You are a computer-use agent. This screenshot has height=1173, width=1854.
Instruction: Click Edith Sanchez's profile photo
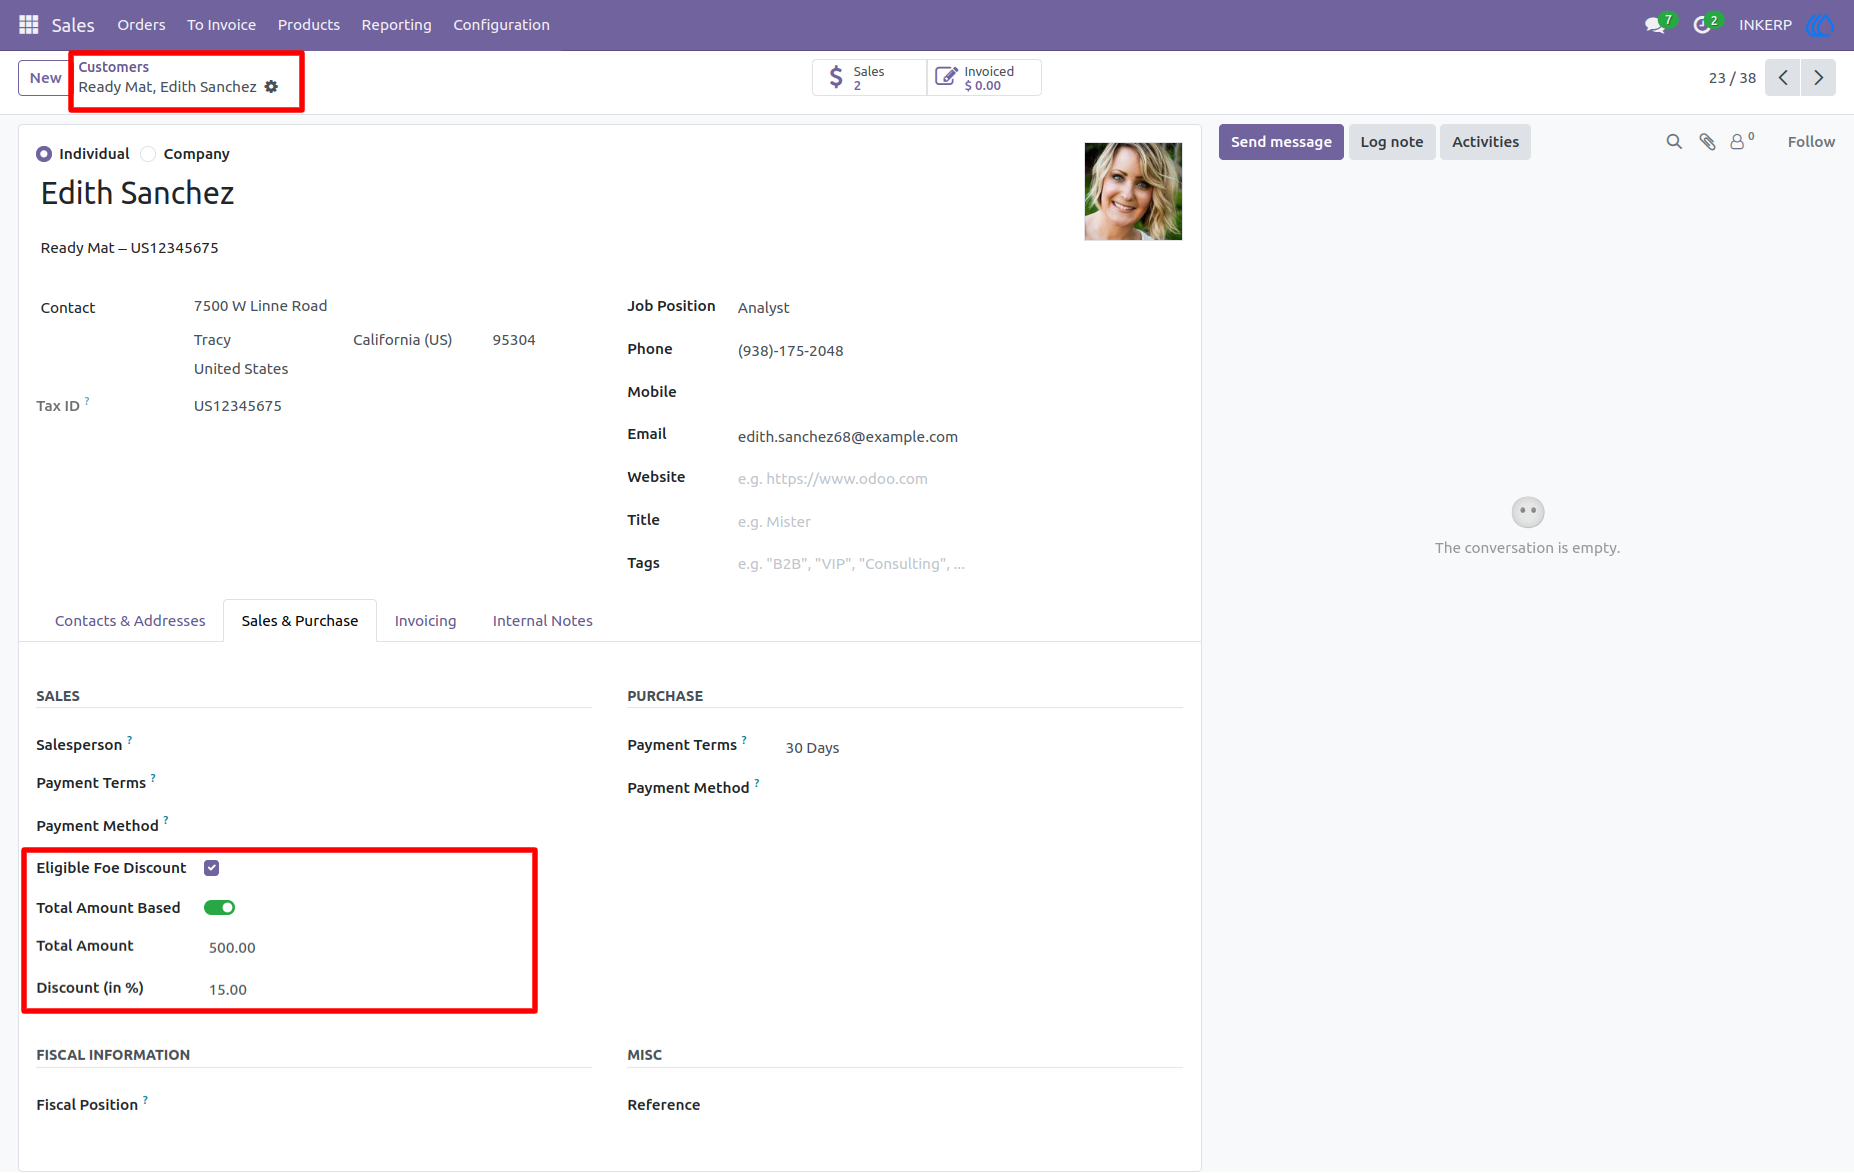pos(1133,191)
